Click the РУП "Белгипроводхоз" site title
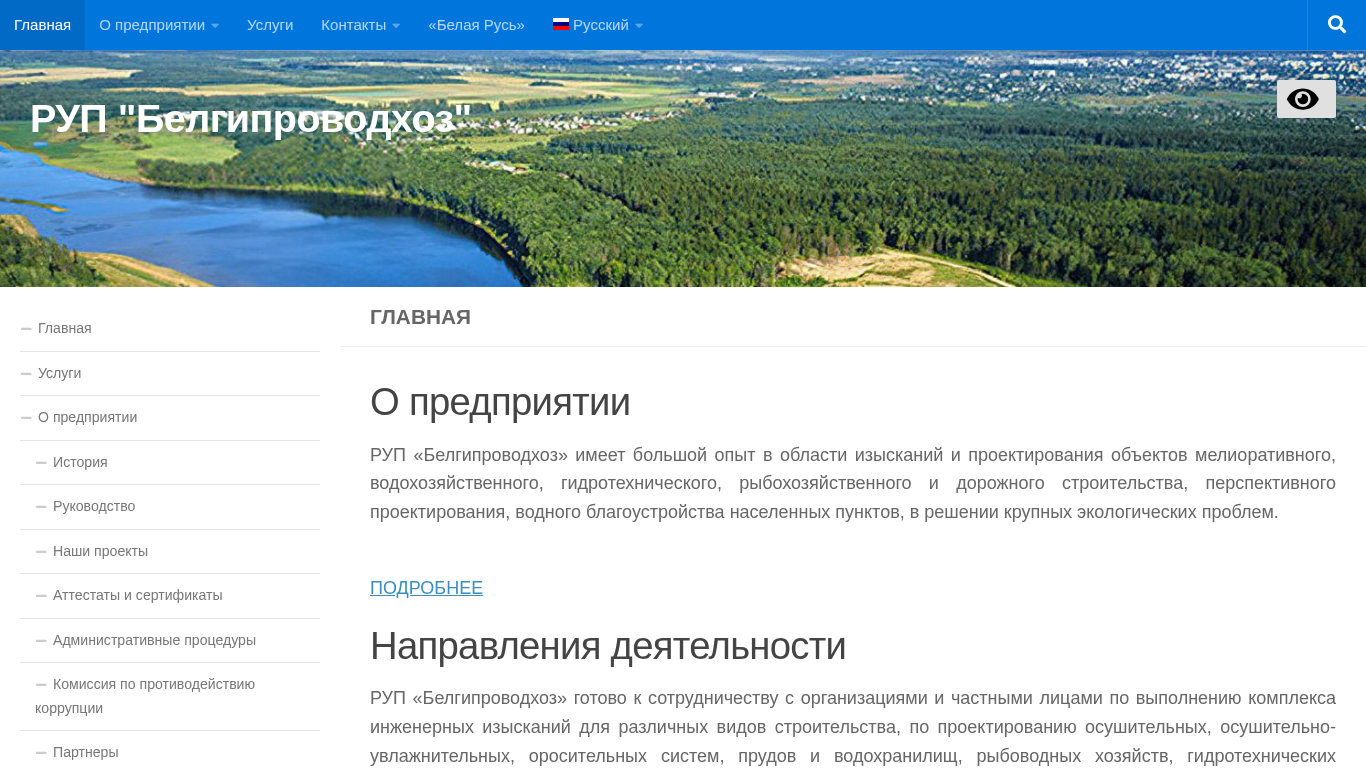Image resolution: width=1366 pixels, height=768 pixels. click(250, 119)
